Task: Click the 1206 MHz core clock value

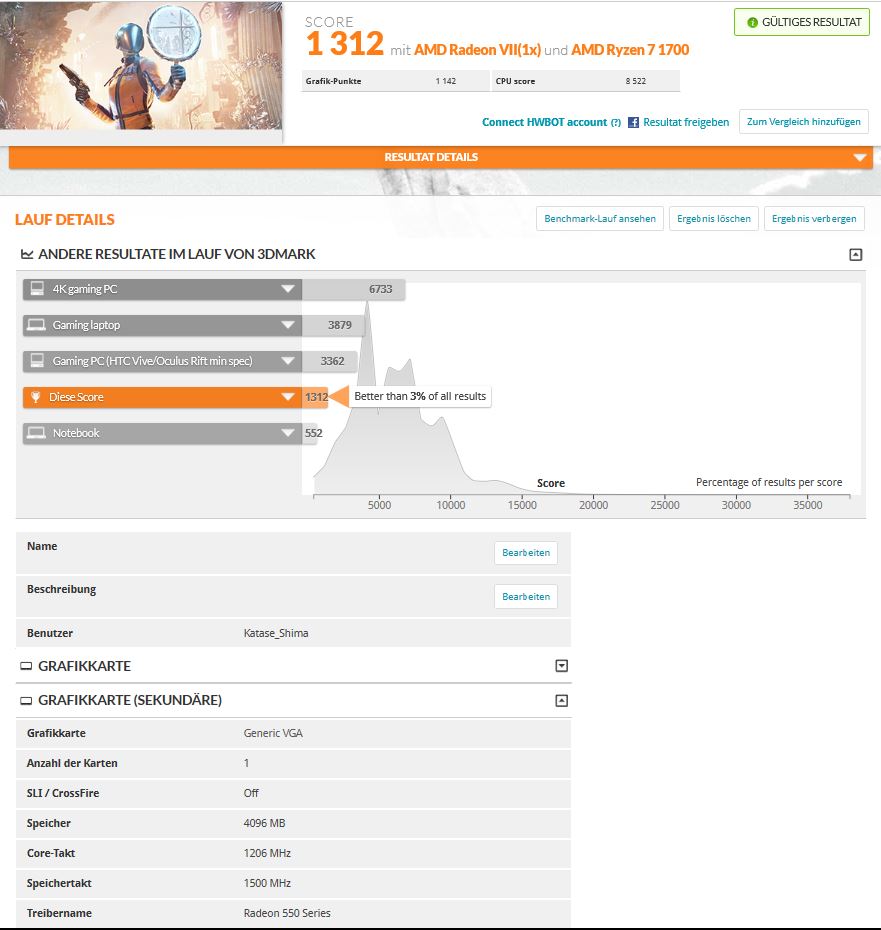Action: click(x=267, y=853)
